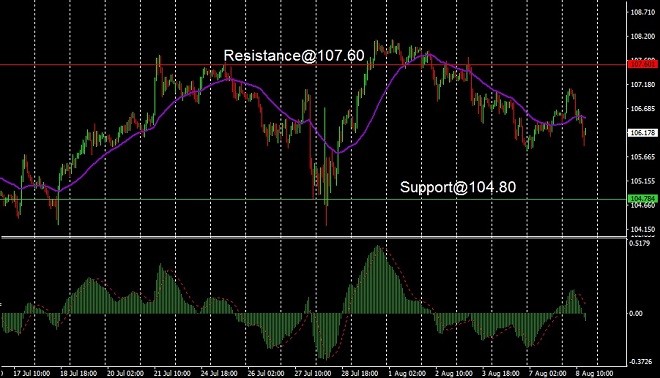Select the Resistance@107.60 annotation text
The width and height of the screenshot is (660, 378).
(294, 56)
